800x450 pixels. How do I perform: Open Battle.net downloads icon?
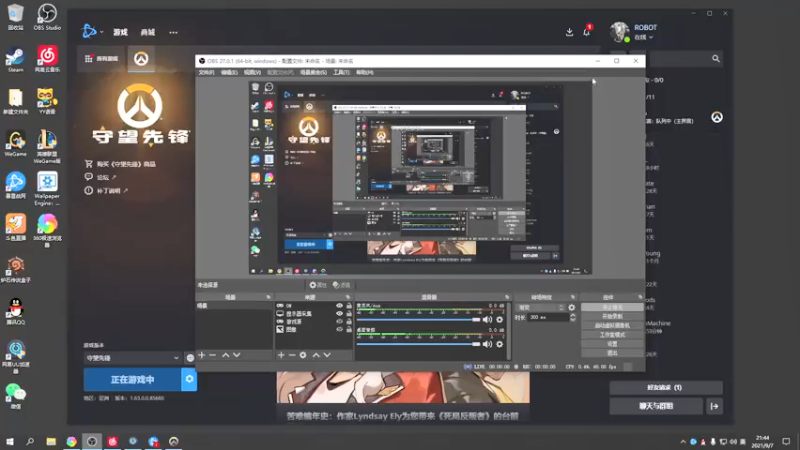pyautogui.click(x=569, y=32)
